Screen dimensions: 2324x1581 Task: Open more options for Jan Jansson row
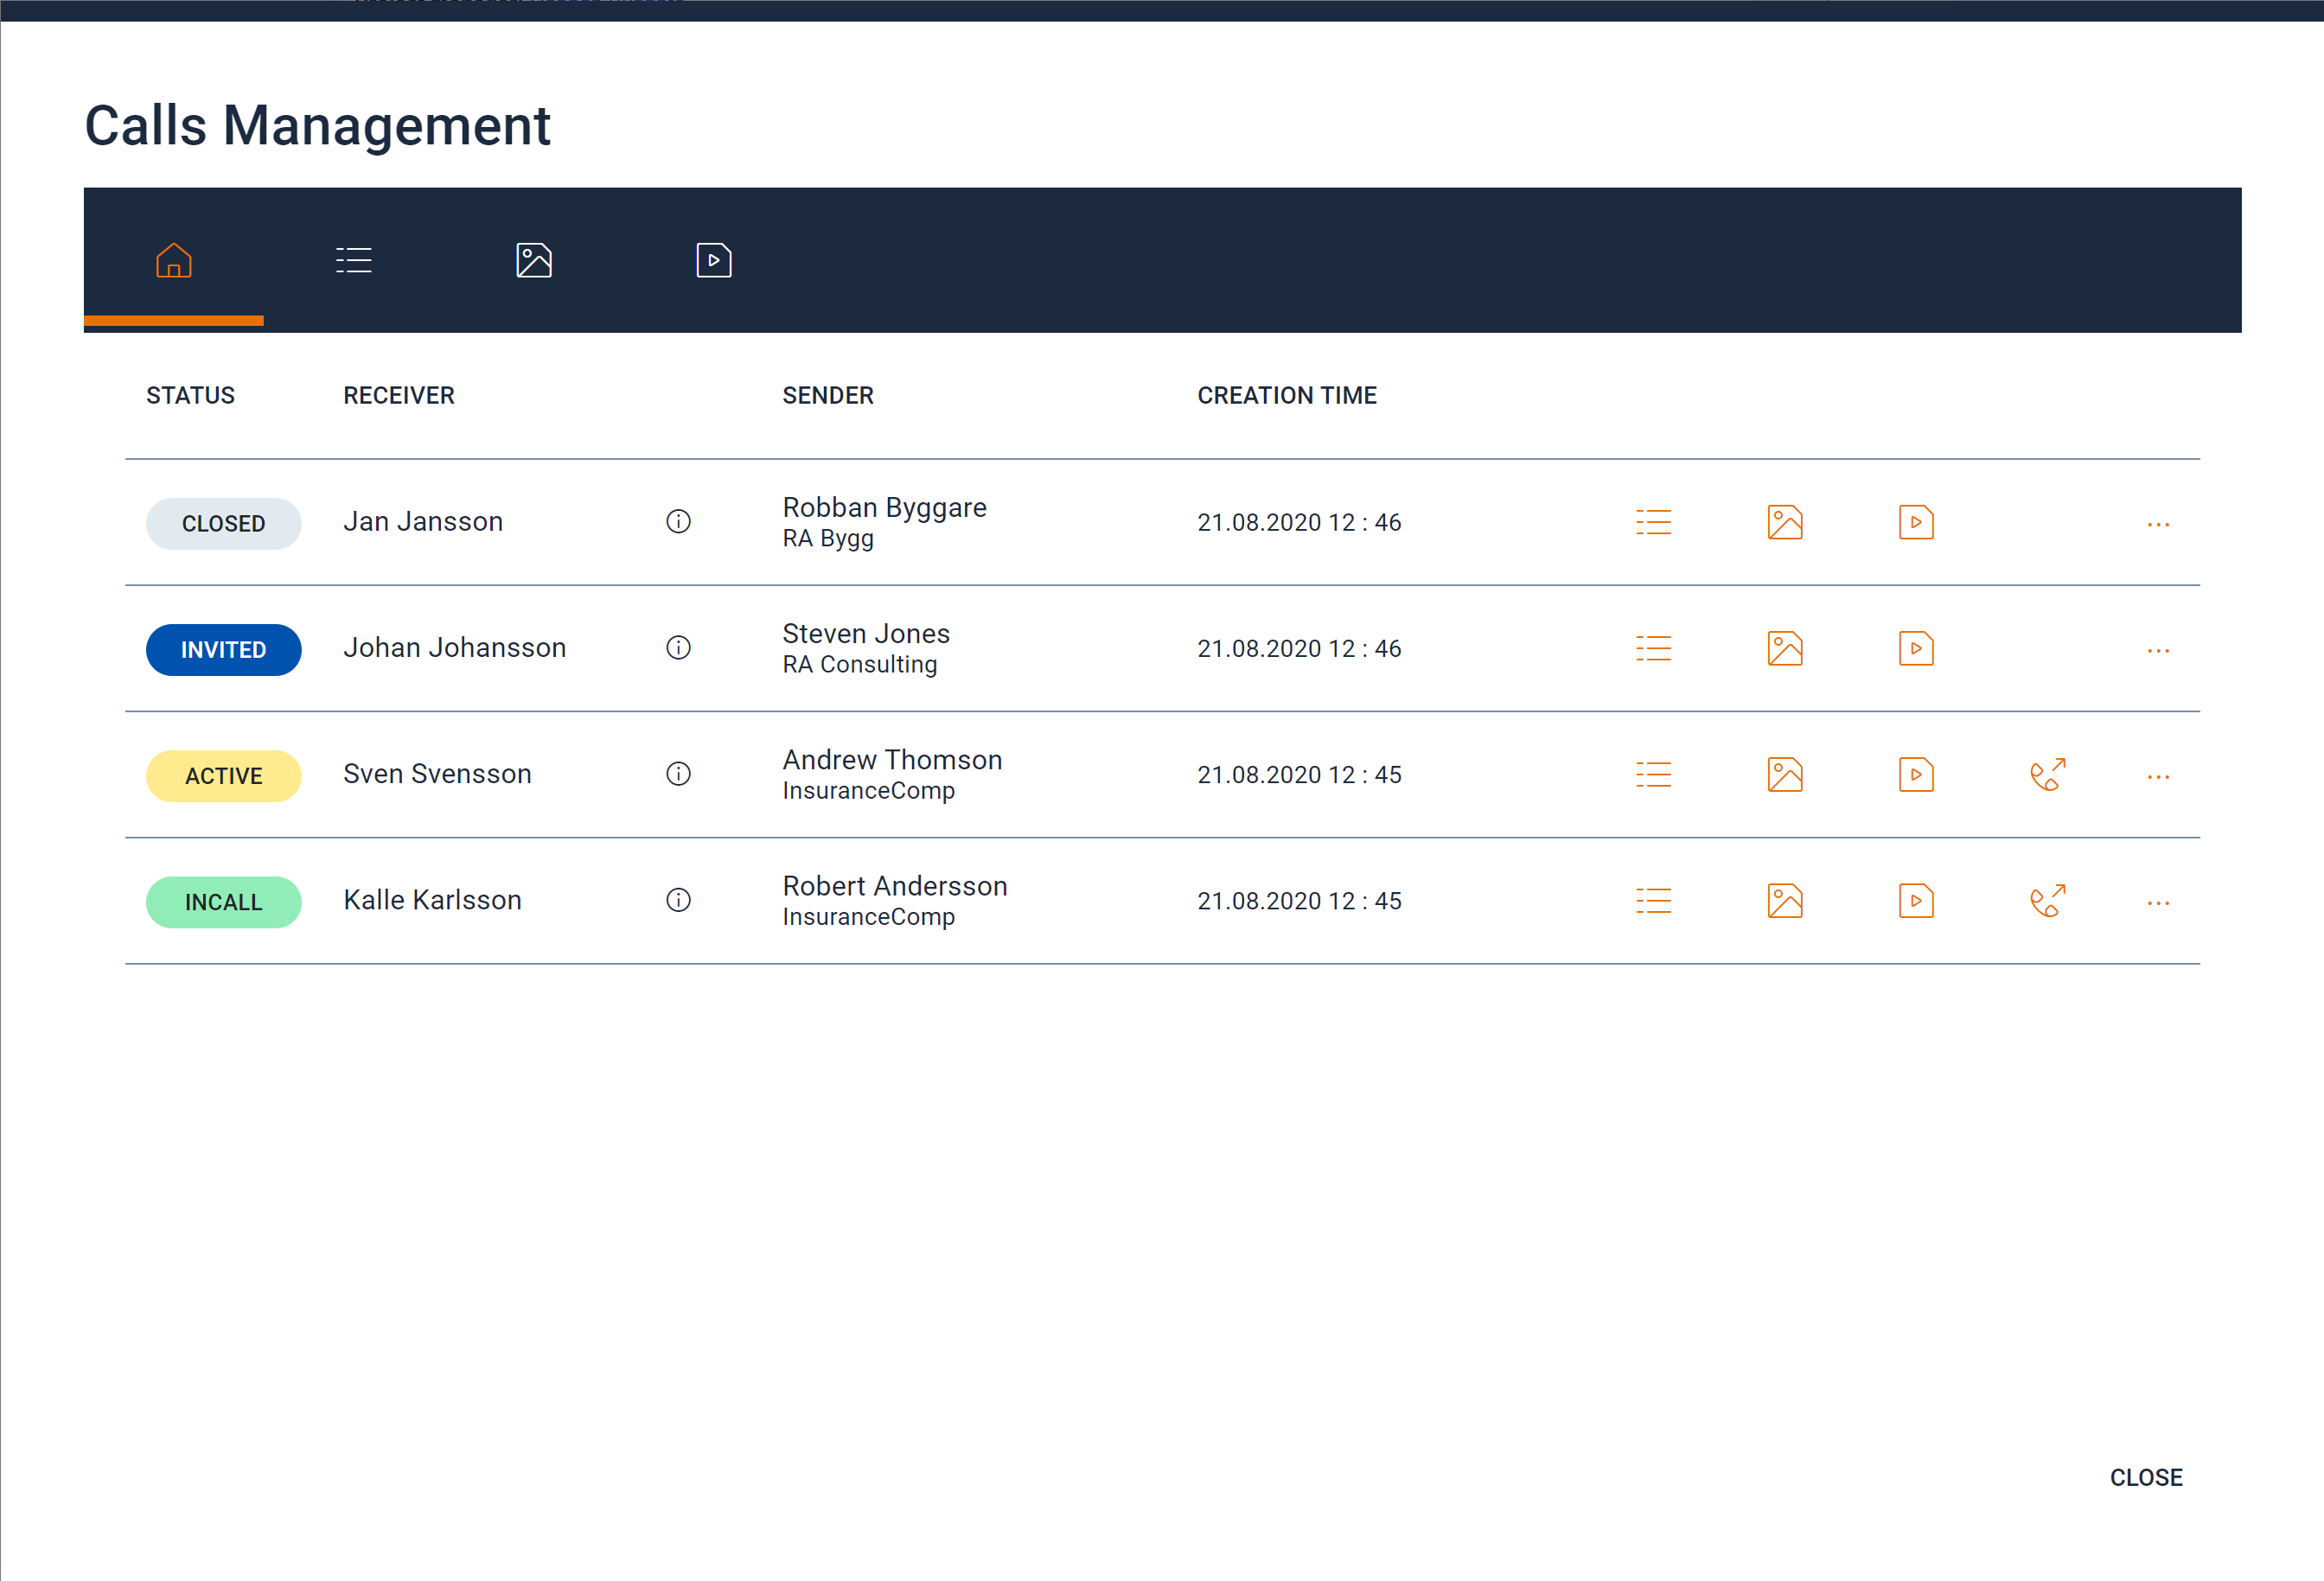tap(2158, 524)
